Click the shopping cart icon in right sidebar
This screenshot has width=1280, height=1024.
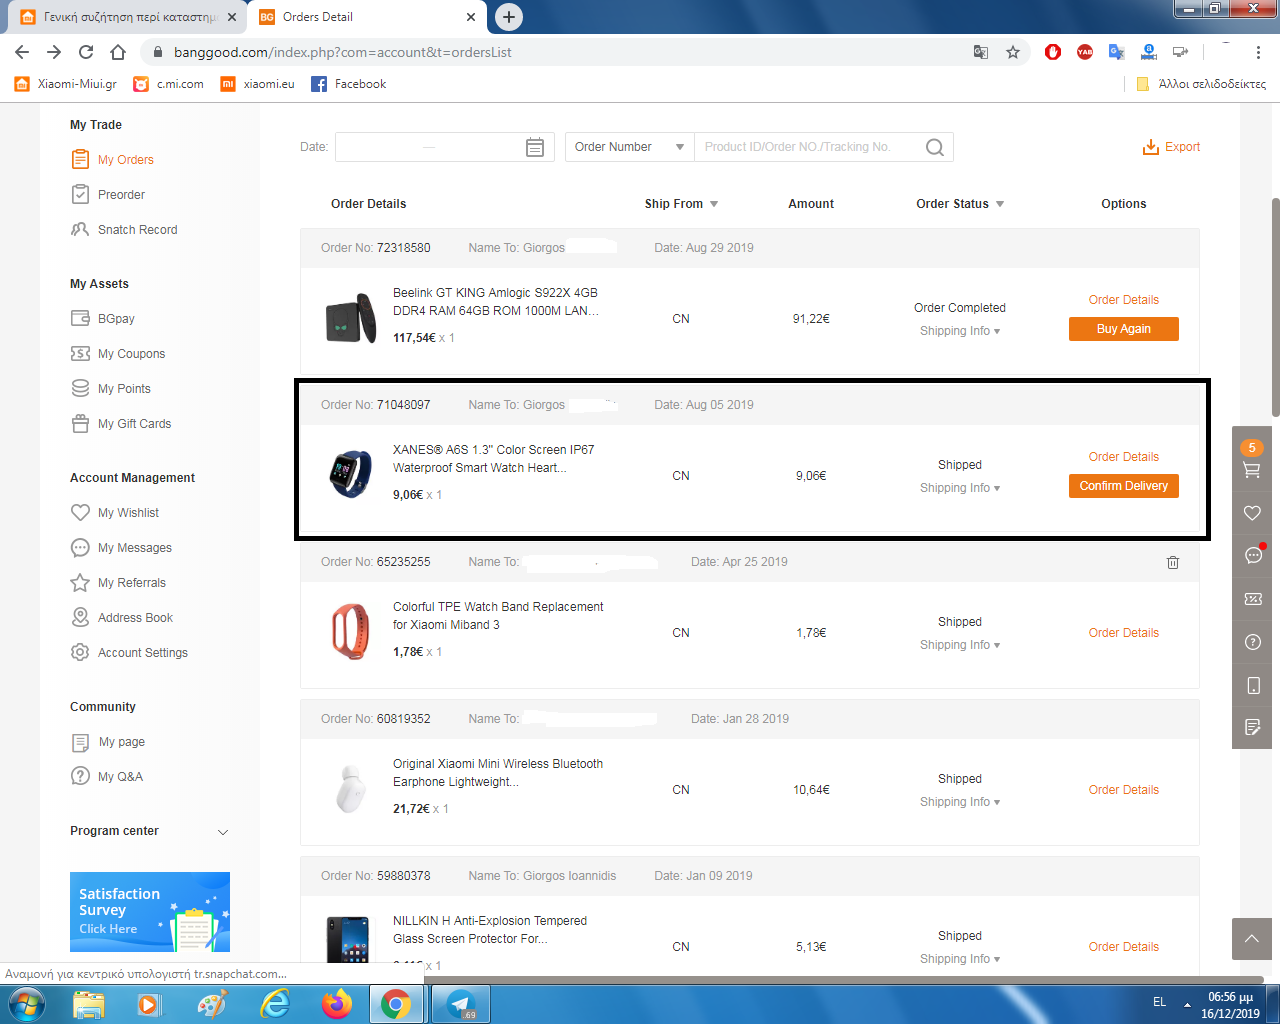point(1251,469)
